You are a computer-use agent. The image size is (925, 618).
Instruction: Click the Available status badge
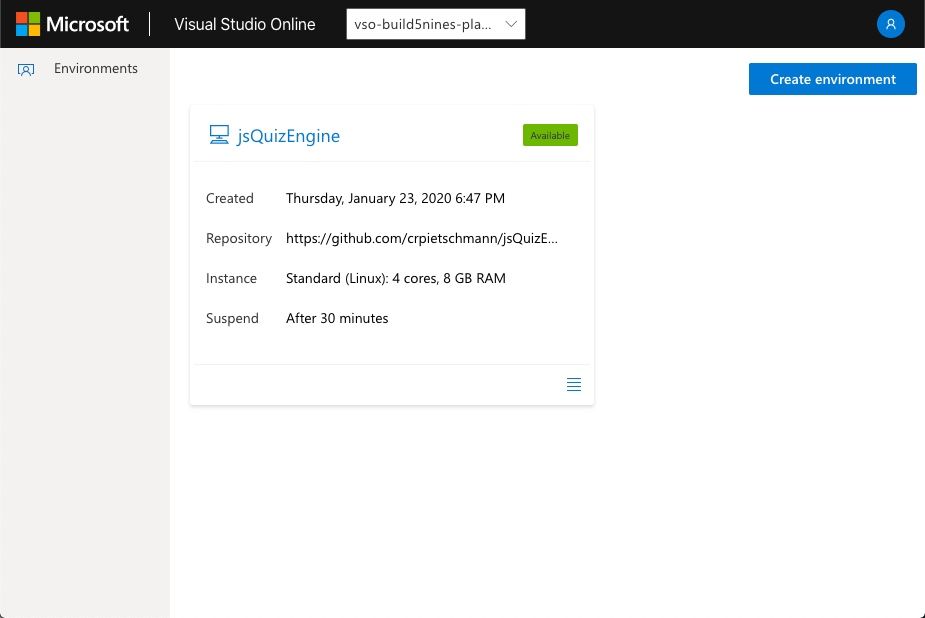(x=550, y=135)
